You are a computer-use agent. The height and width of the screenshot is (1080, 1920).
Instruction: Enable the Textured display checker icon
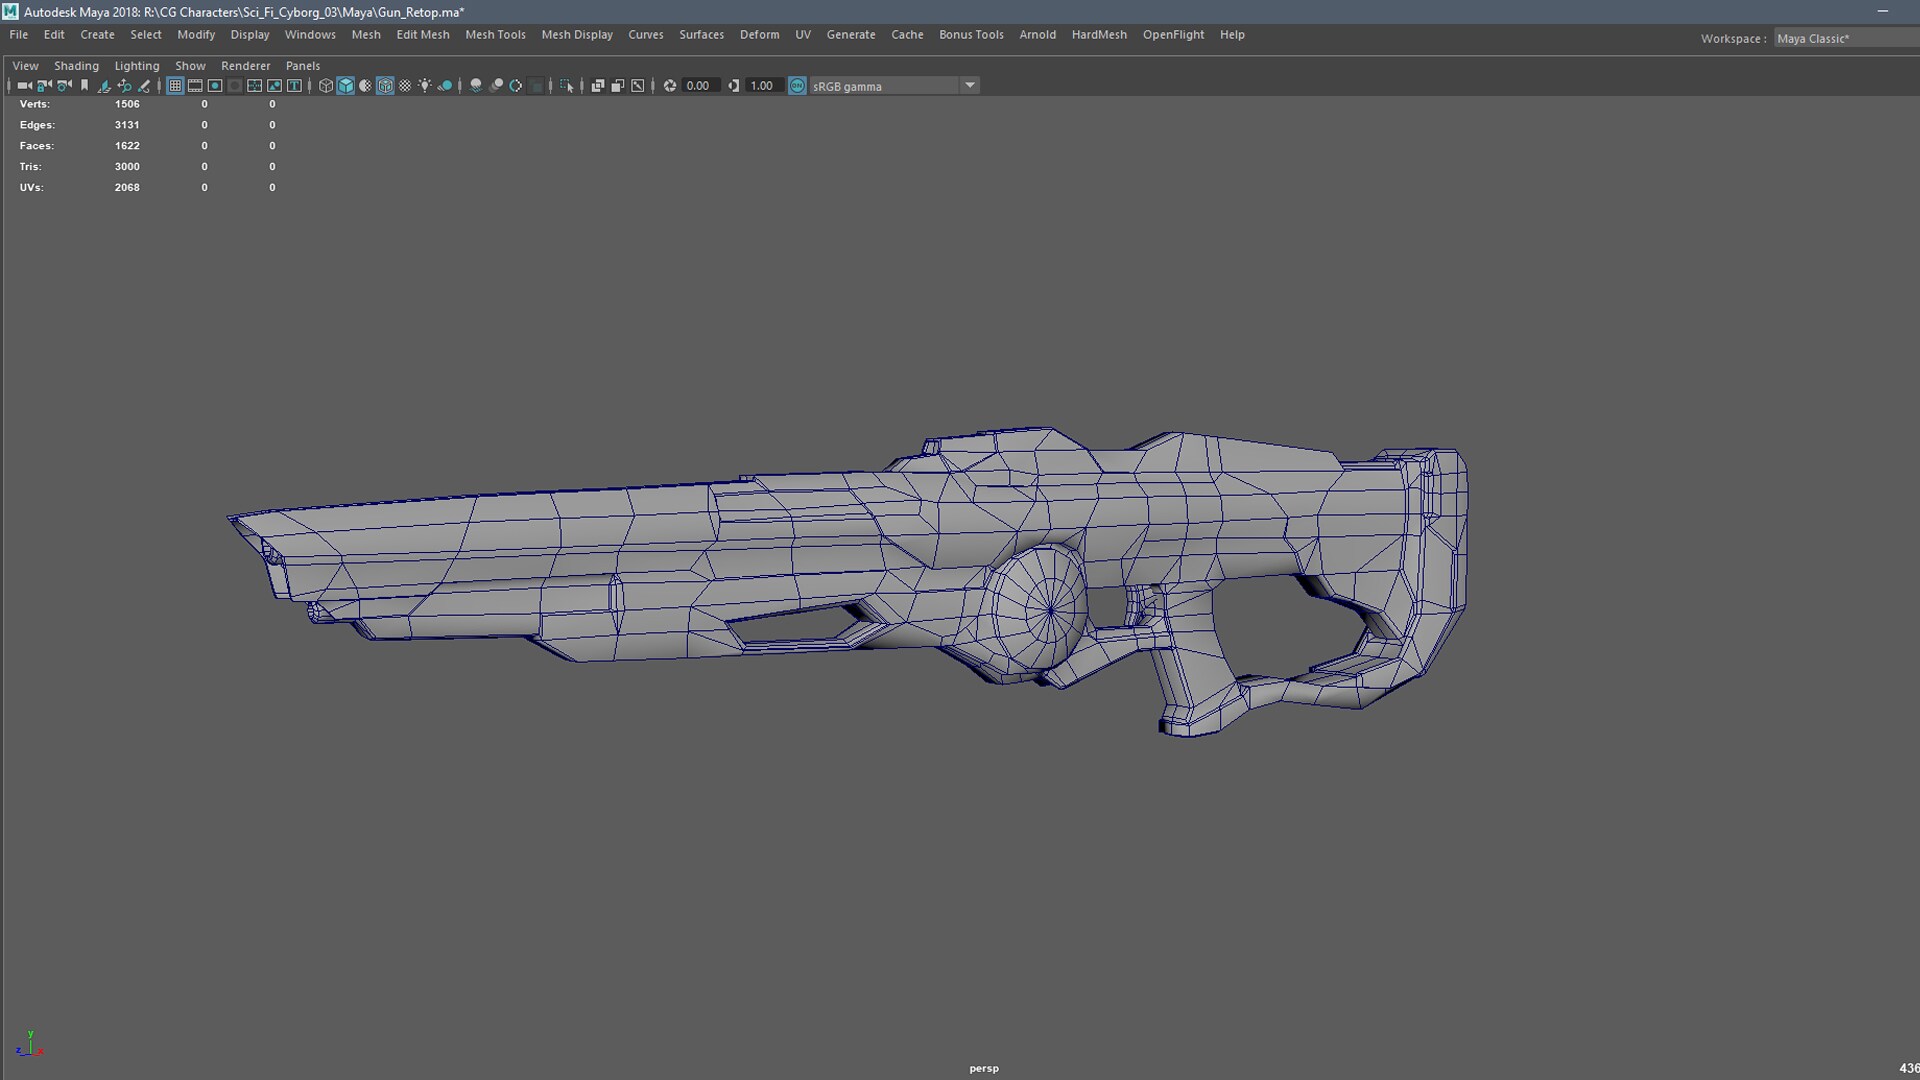[405, 86]
